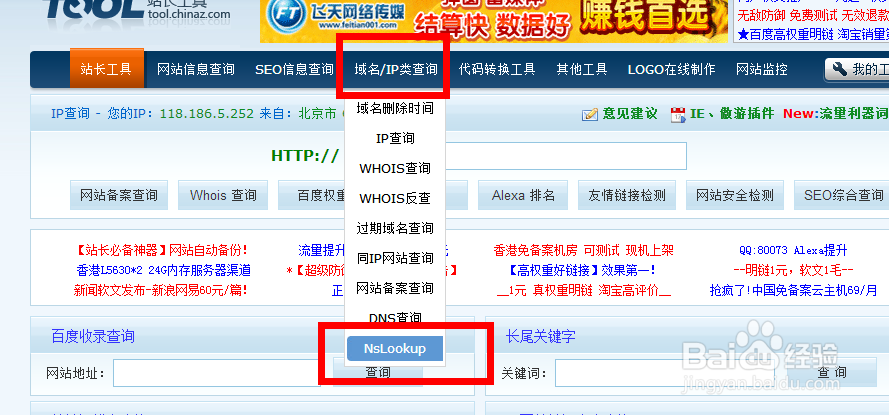Select DNS查询 in the dropdown
889x415 pixels.
(x=395, y=318)
